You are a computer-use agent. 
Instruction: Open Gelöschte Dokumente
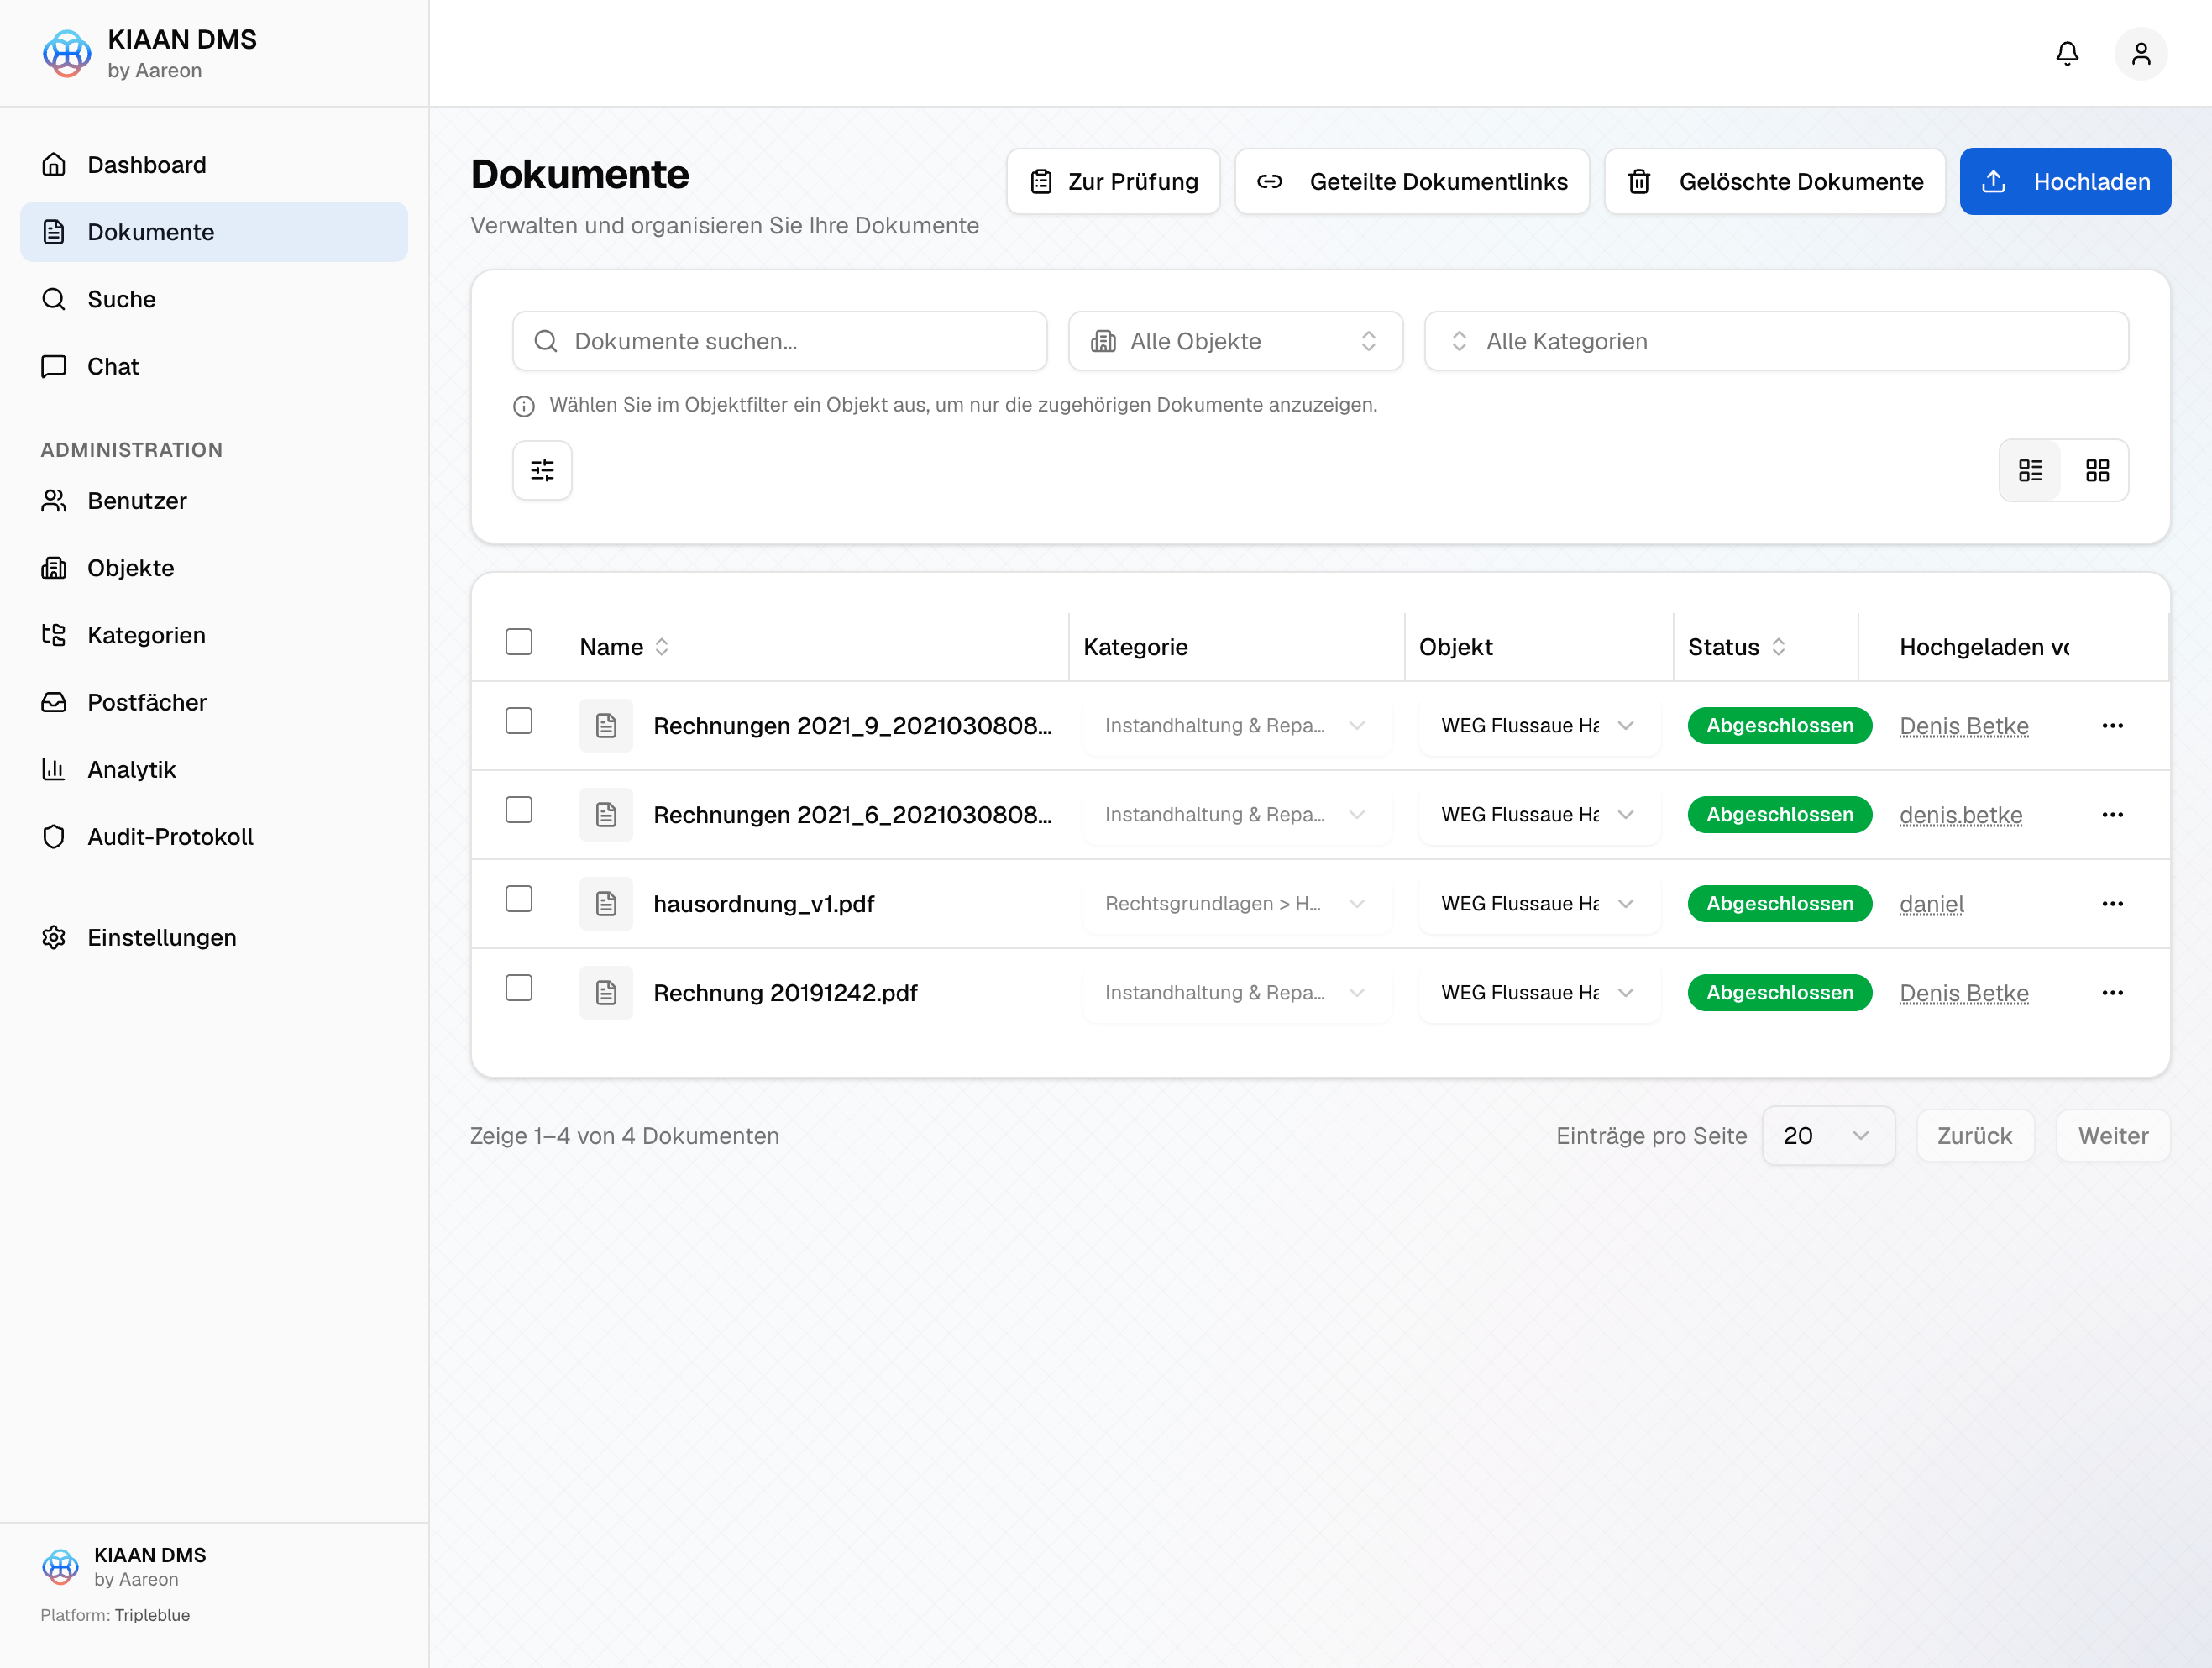[1775, 182]
